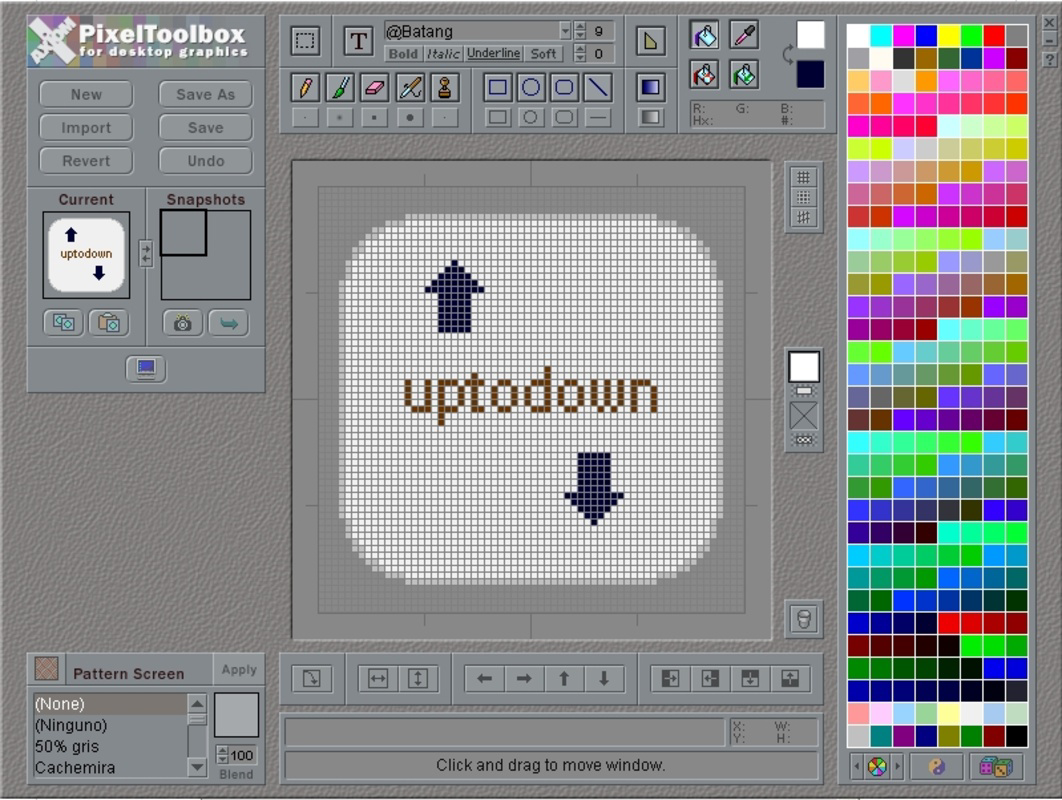Click the color wheel palette icon
1062x800 pixels.
coord(877,767)
